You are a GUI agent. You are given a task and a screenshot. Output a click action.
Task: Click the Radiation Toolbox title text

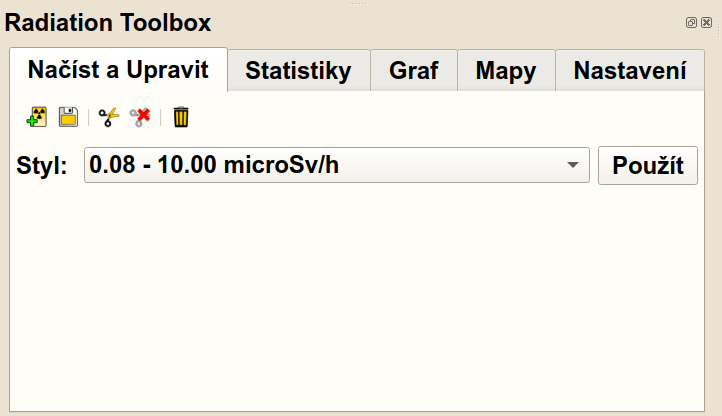click(108, 23)
